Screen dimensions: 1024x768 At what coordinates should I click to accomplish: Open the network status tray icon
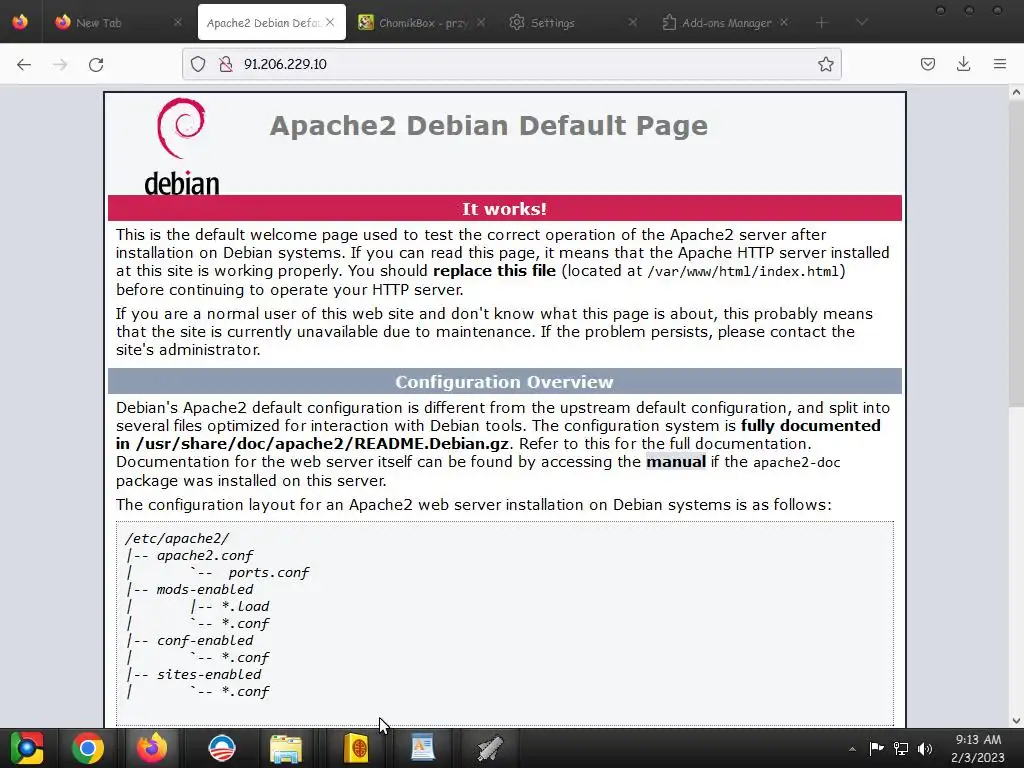point(901,748)
